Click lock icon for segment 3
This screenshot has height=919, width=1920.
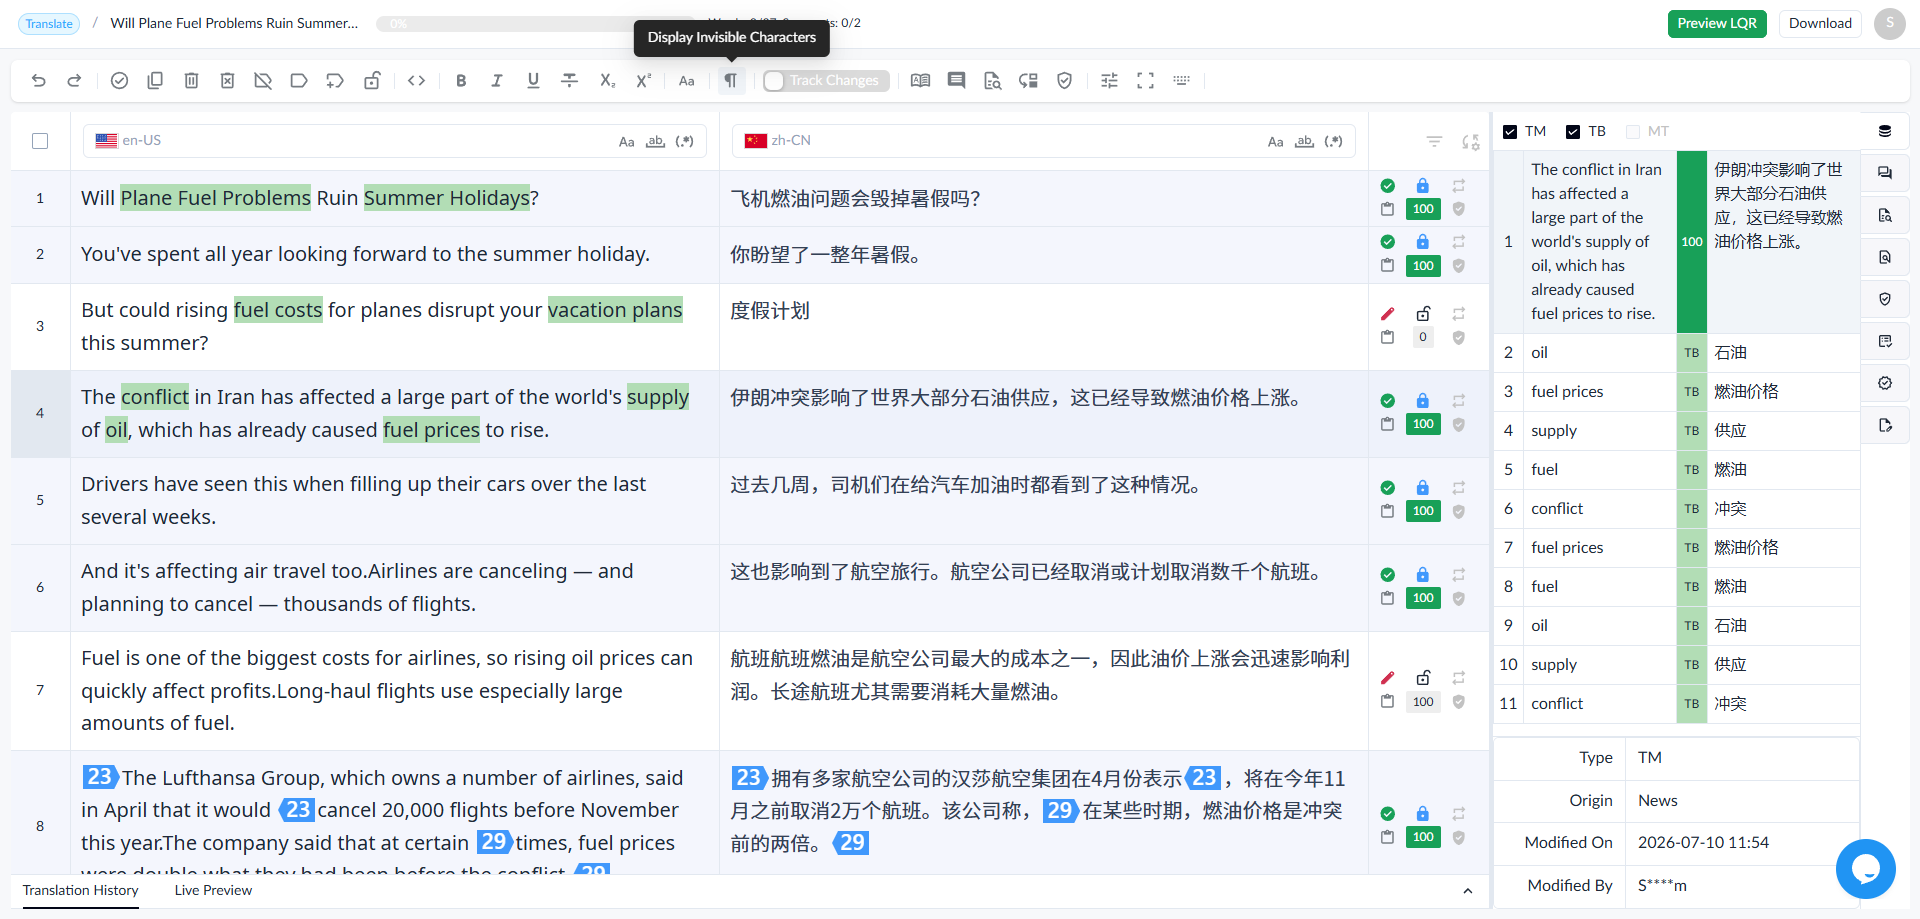(1423, 314)
